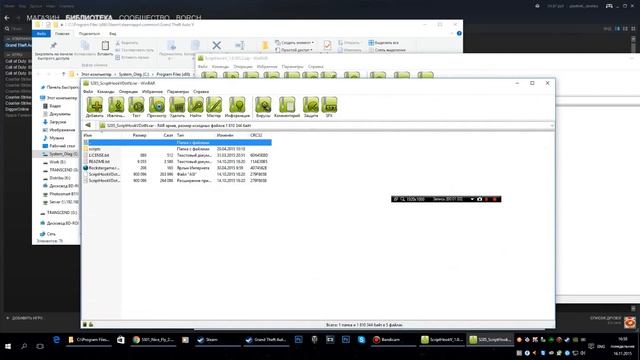Screen dimensions: 640x360
Task: Sort archive list by Тип column
Action: coord(180,135)
